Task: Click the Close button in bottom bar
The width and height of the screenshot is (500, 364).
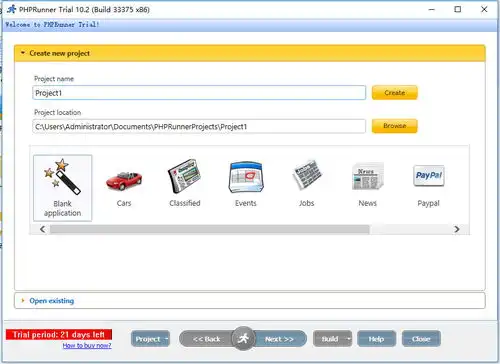Action: pos(421,339)
